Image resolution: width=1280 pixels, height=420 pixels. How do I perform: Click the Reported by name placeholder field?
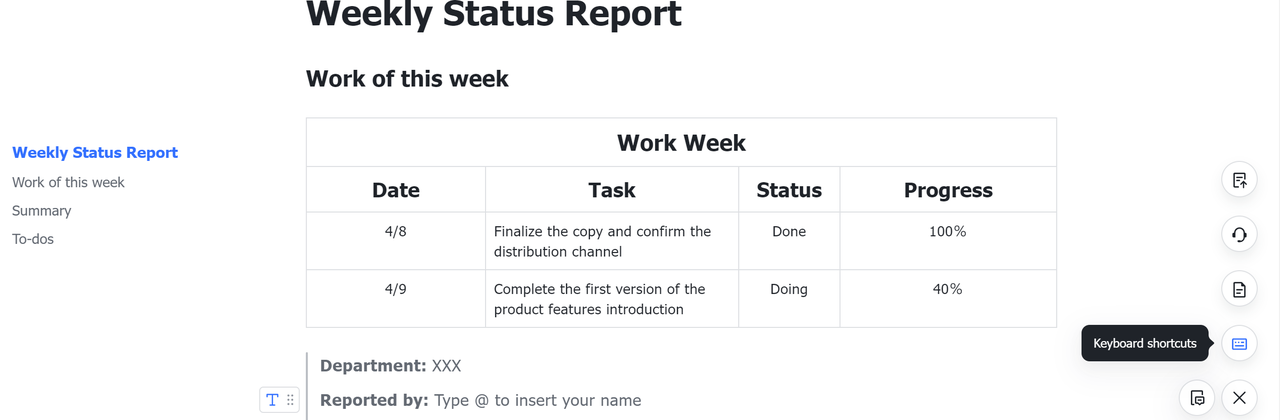click(x=537, y=400)
